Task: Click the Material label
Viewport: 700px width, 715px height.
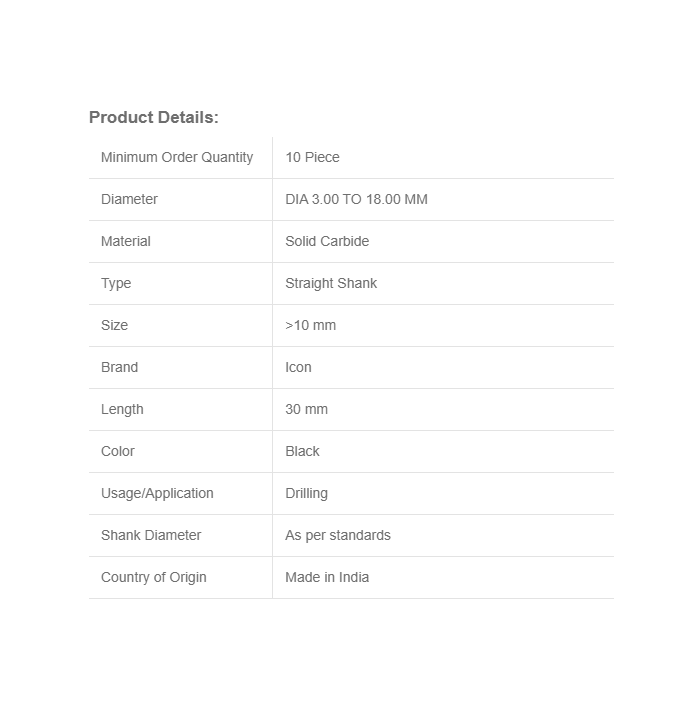Action: (x=126, y=241)
